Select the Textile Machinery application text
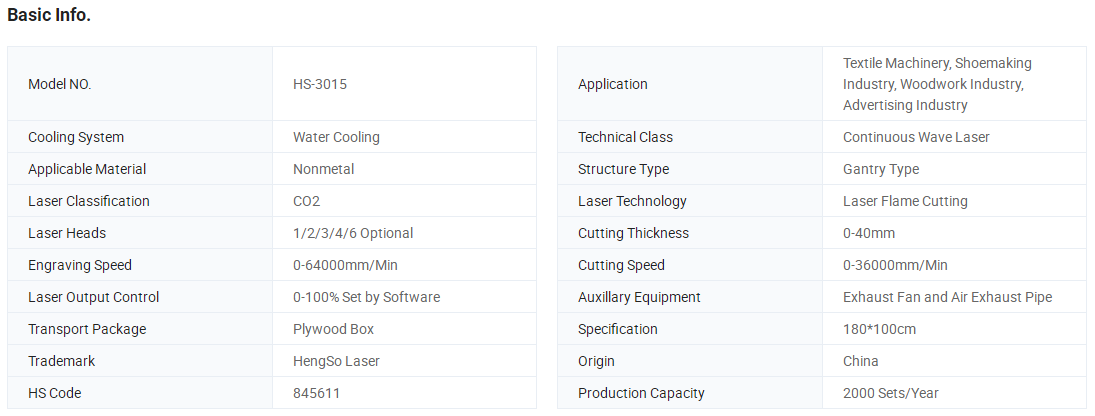The image size is (1095, 416). (896, 64)
